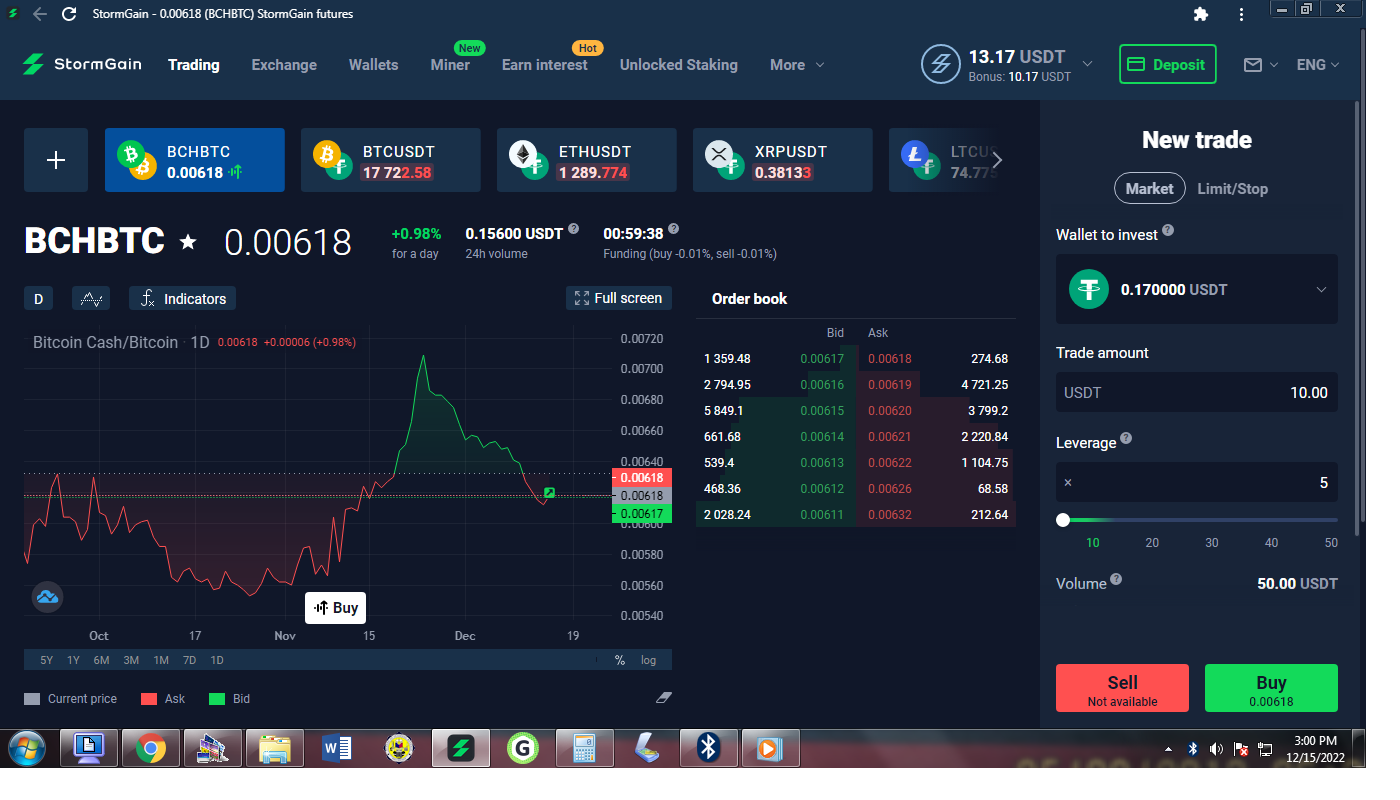This screenshot has width=1400, height=800.
Task: Click the red Sell button
Action: [x=1122, y=688]
